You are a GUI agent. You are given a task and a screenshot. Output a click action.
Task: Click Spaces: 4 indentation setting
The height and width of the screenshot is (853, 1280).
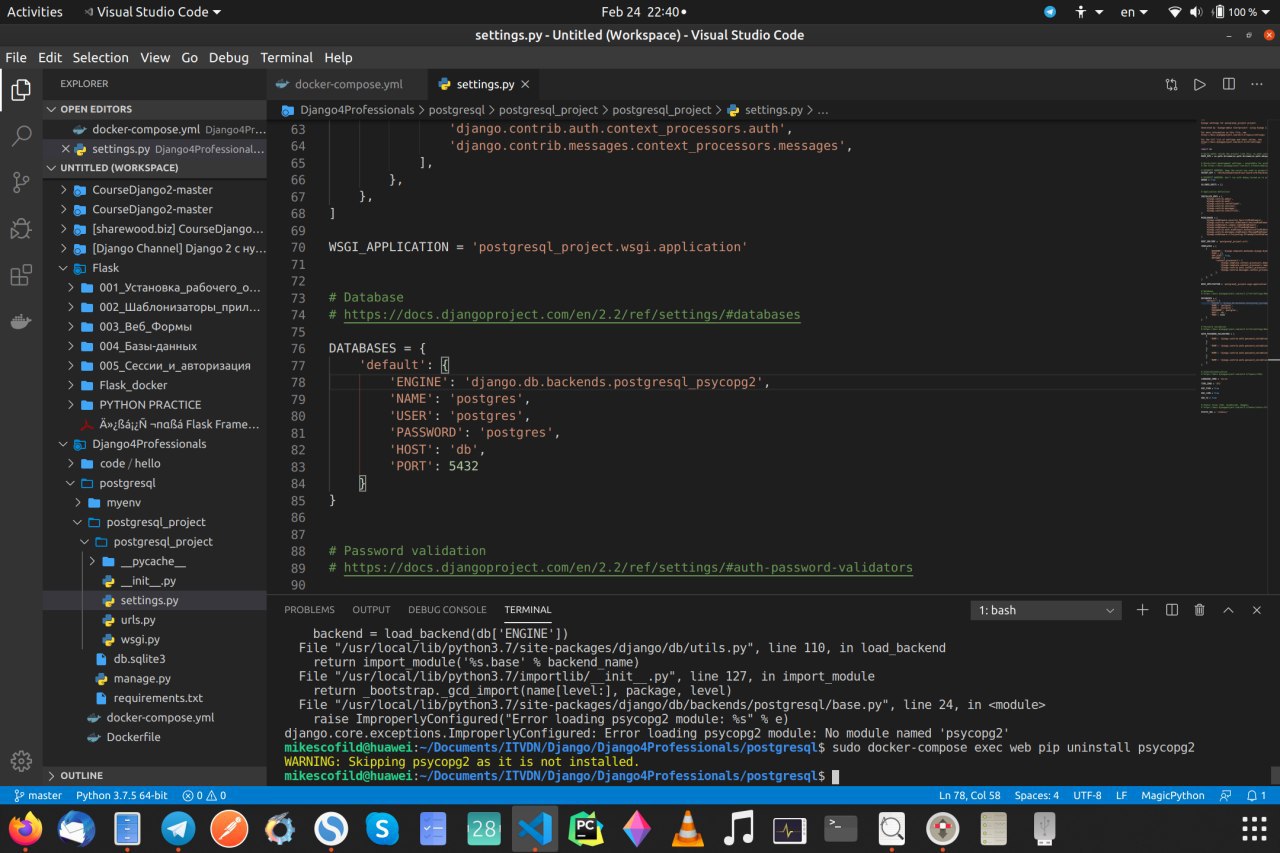1037,795
